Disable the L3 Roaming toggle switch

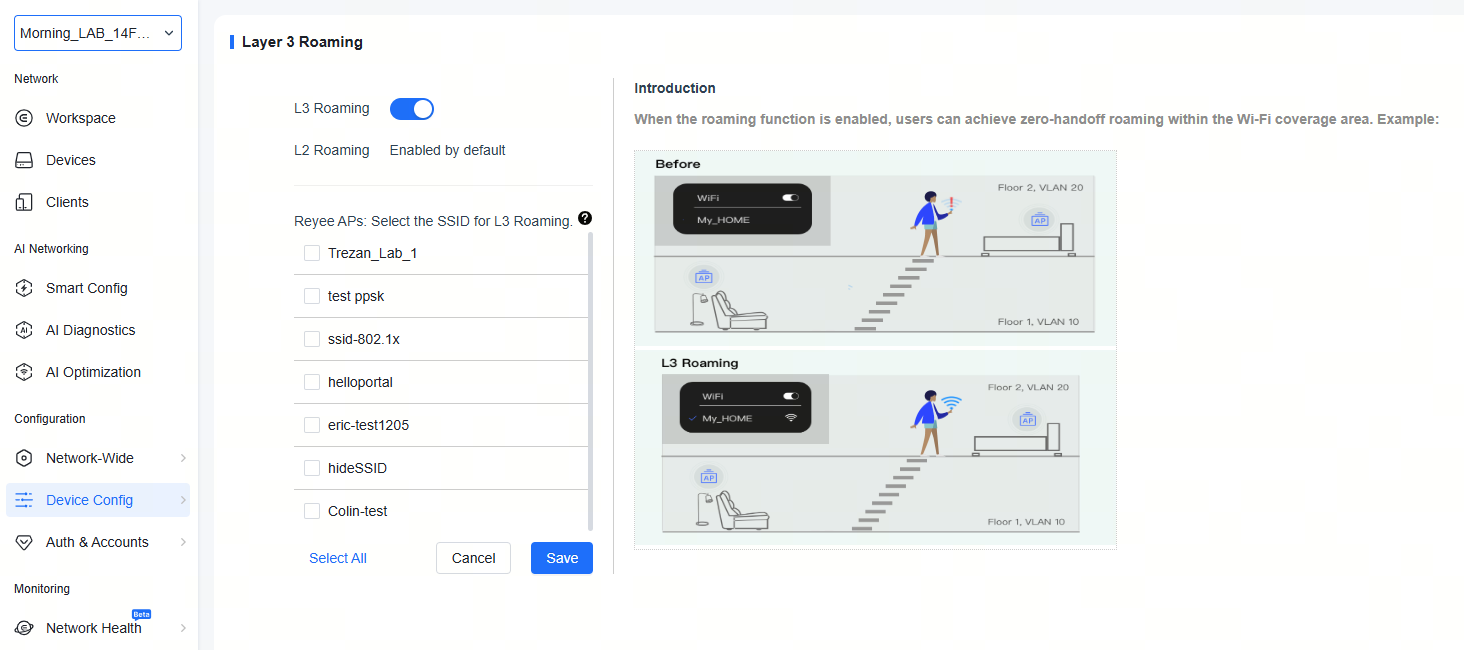[x=411, y=109]
